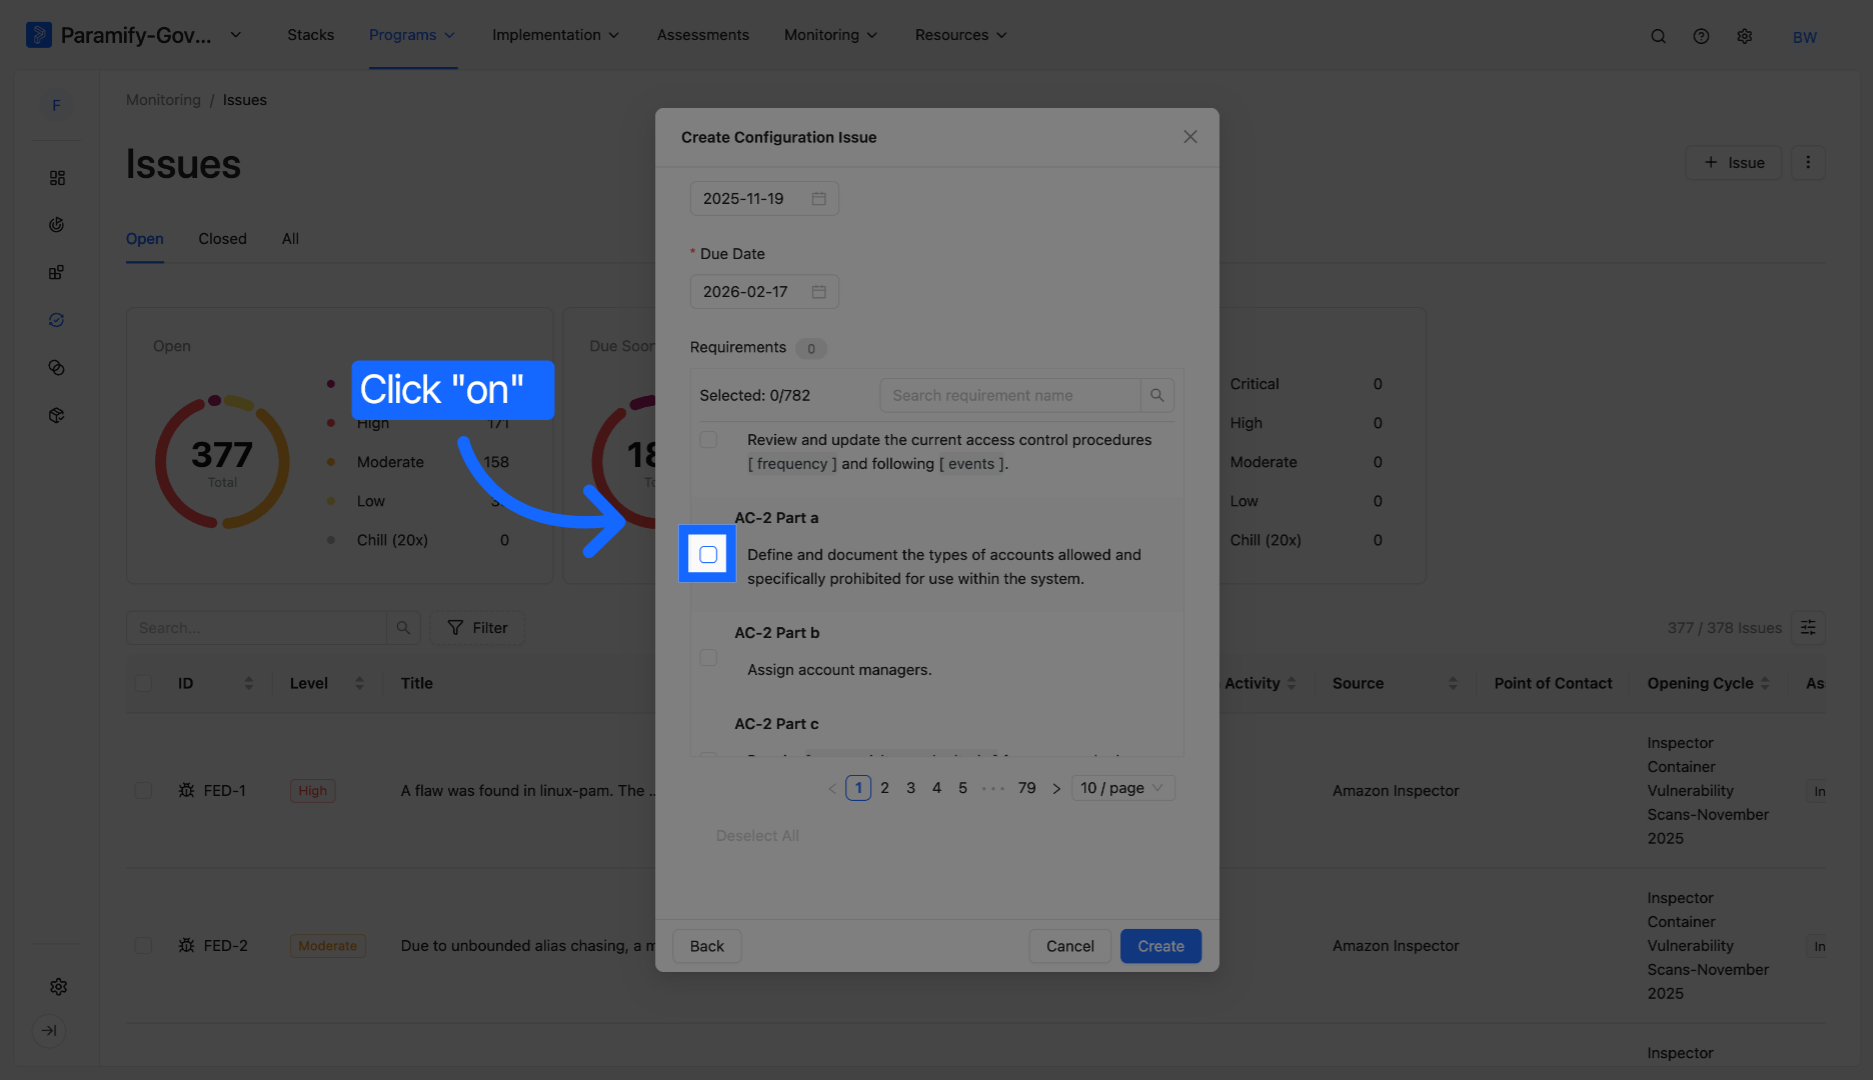Click the Cancel button
The width and height of the screenshot is (1873, 1080).
(1070, 946)
